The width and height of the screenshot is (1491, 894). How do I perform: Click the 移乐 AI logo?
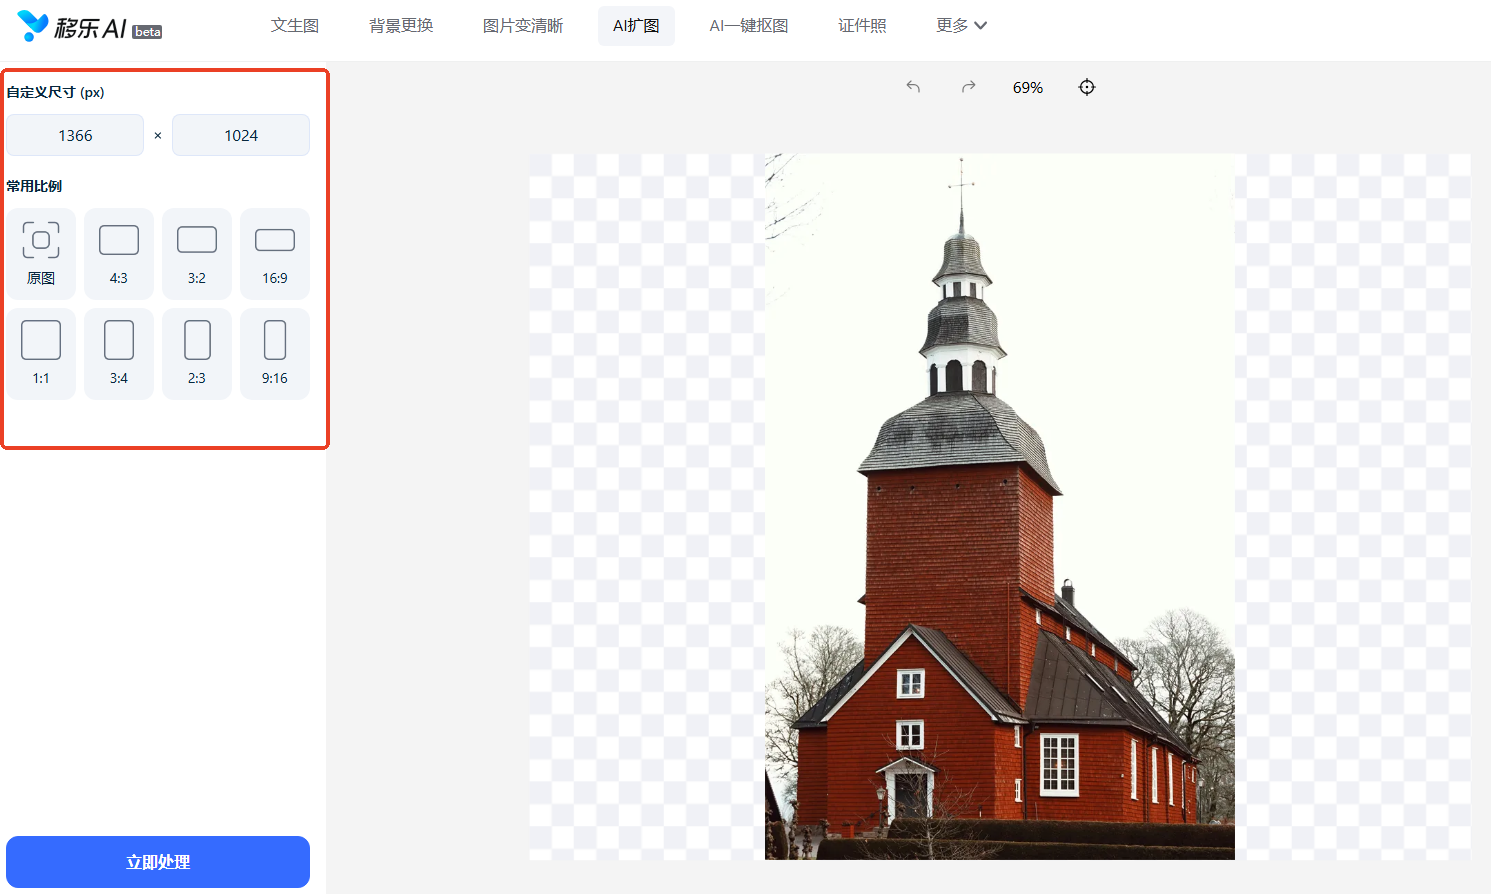tap(89, 27)
